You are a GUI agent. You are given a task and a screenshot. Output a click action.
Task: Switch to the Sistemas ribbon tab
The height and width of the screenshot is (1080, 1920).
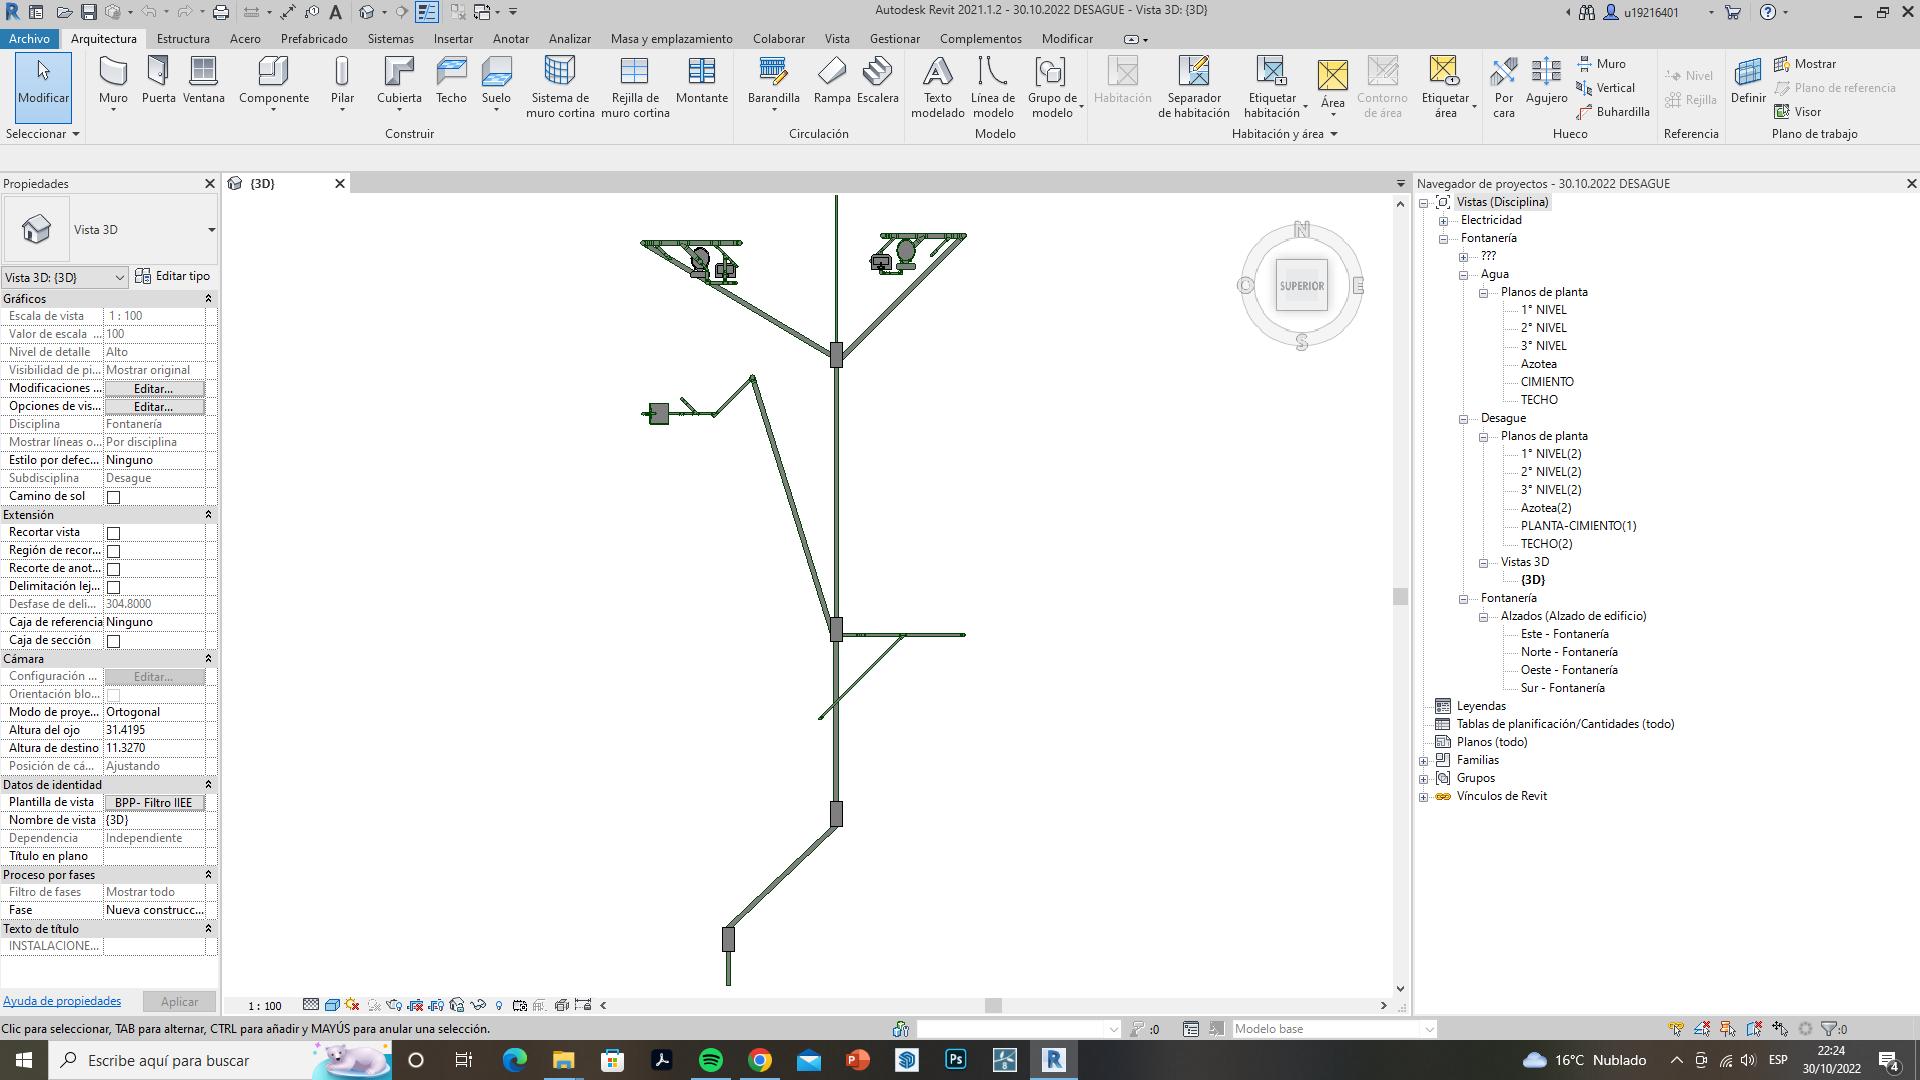point(390,39)
